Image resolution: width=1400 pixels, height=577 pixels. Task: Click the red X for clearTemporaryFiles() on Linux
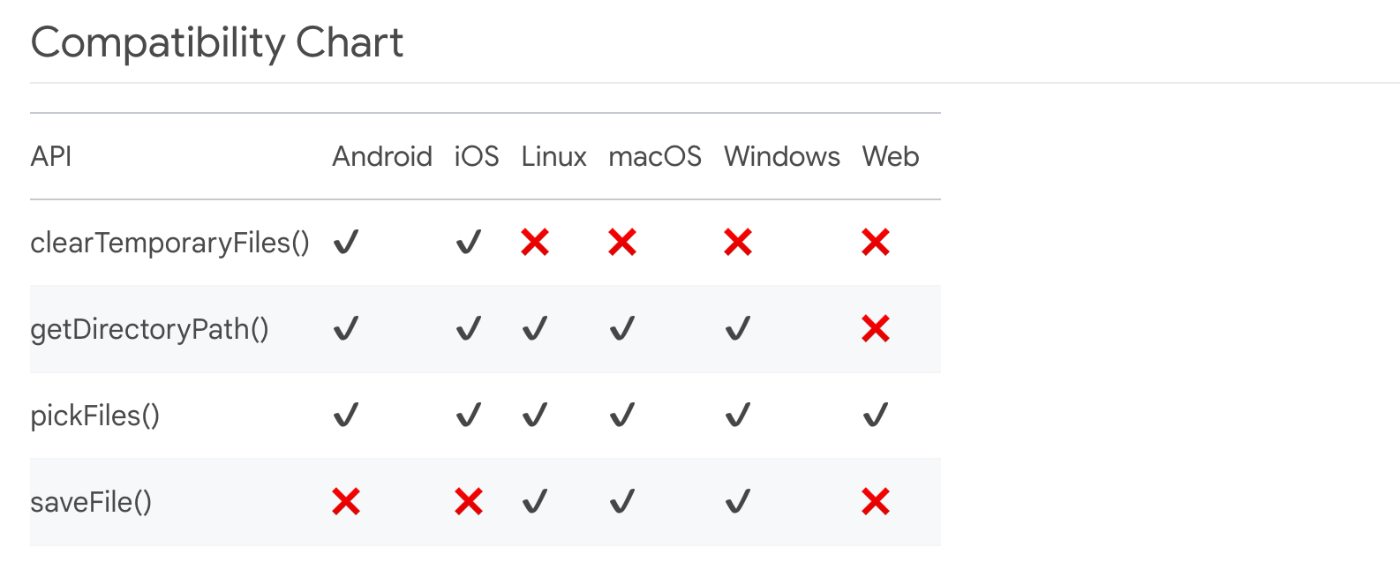coord(535,242)
